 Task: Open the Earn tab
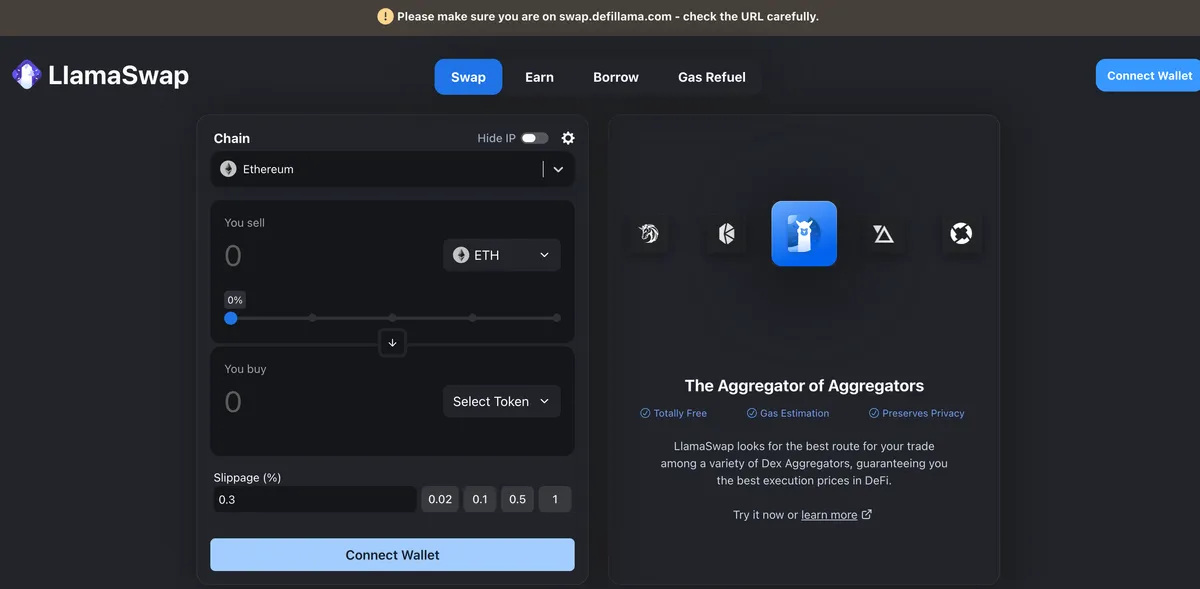tap(539, 77)
